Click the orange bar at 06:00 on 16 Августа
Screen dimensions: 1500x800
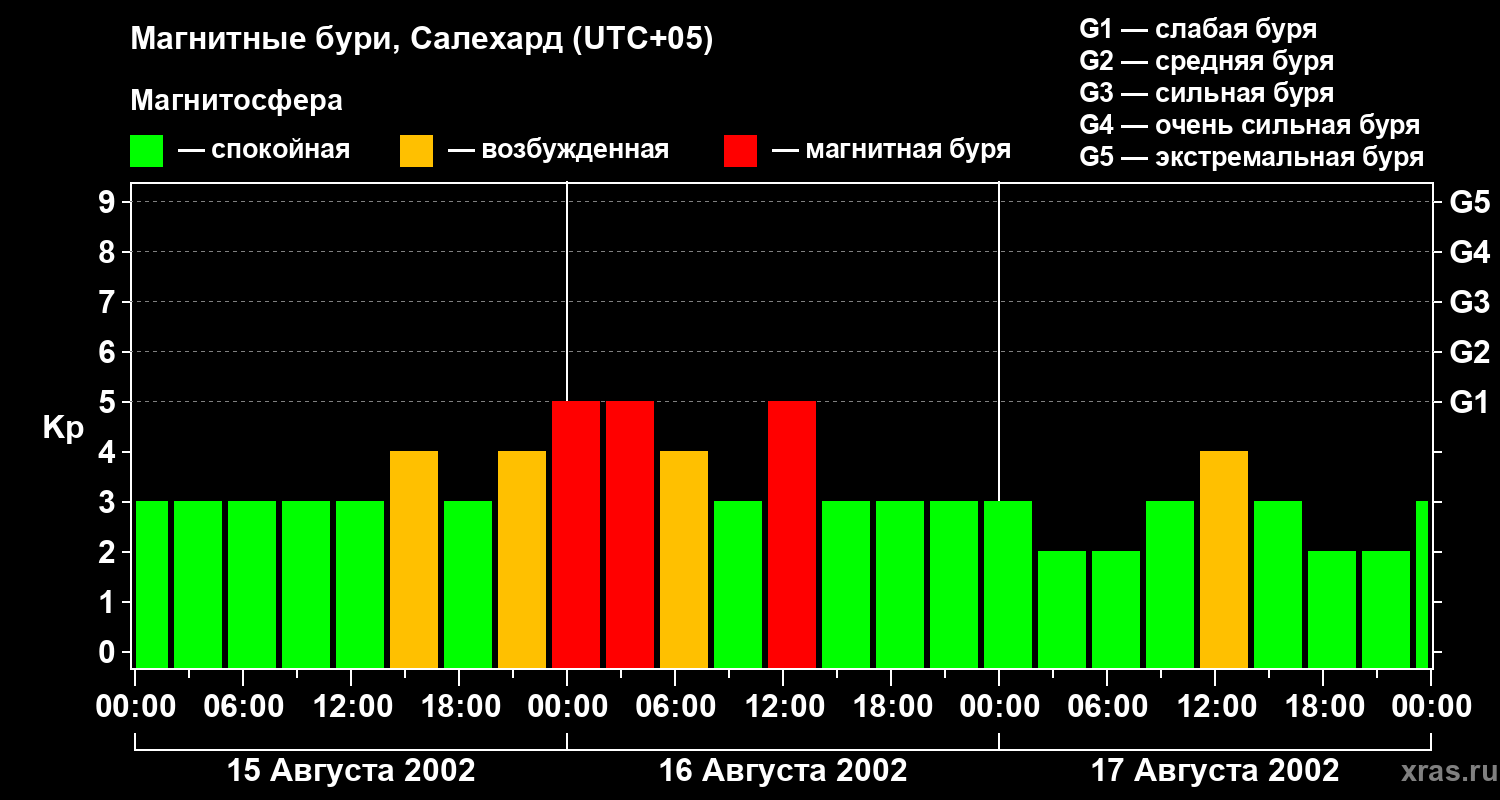pos(684,559)
